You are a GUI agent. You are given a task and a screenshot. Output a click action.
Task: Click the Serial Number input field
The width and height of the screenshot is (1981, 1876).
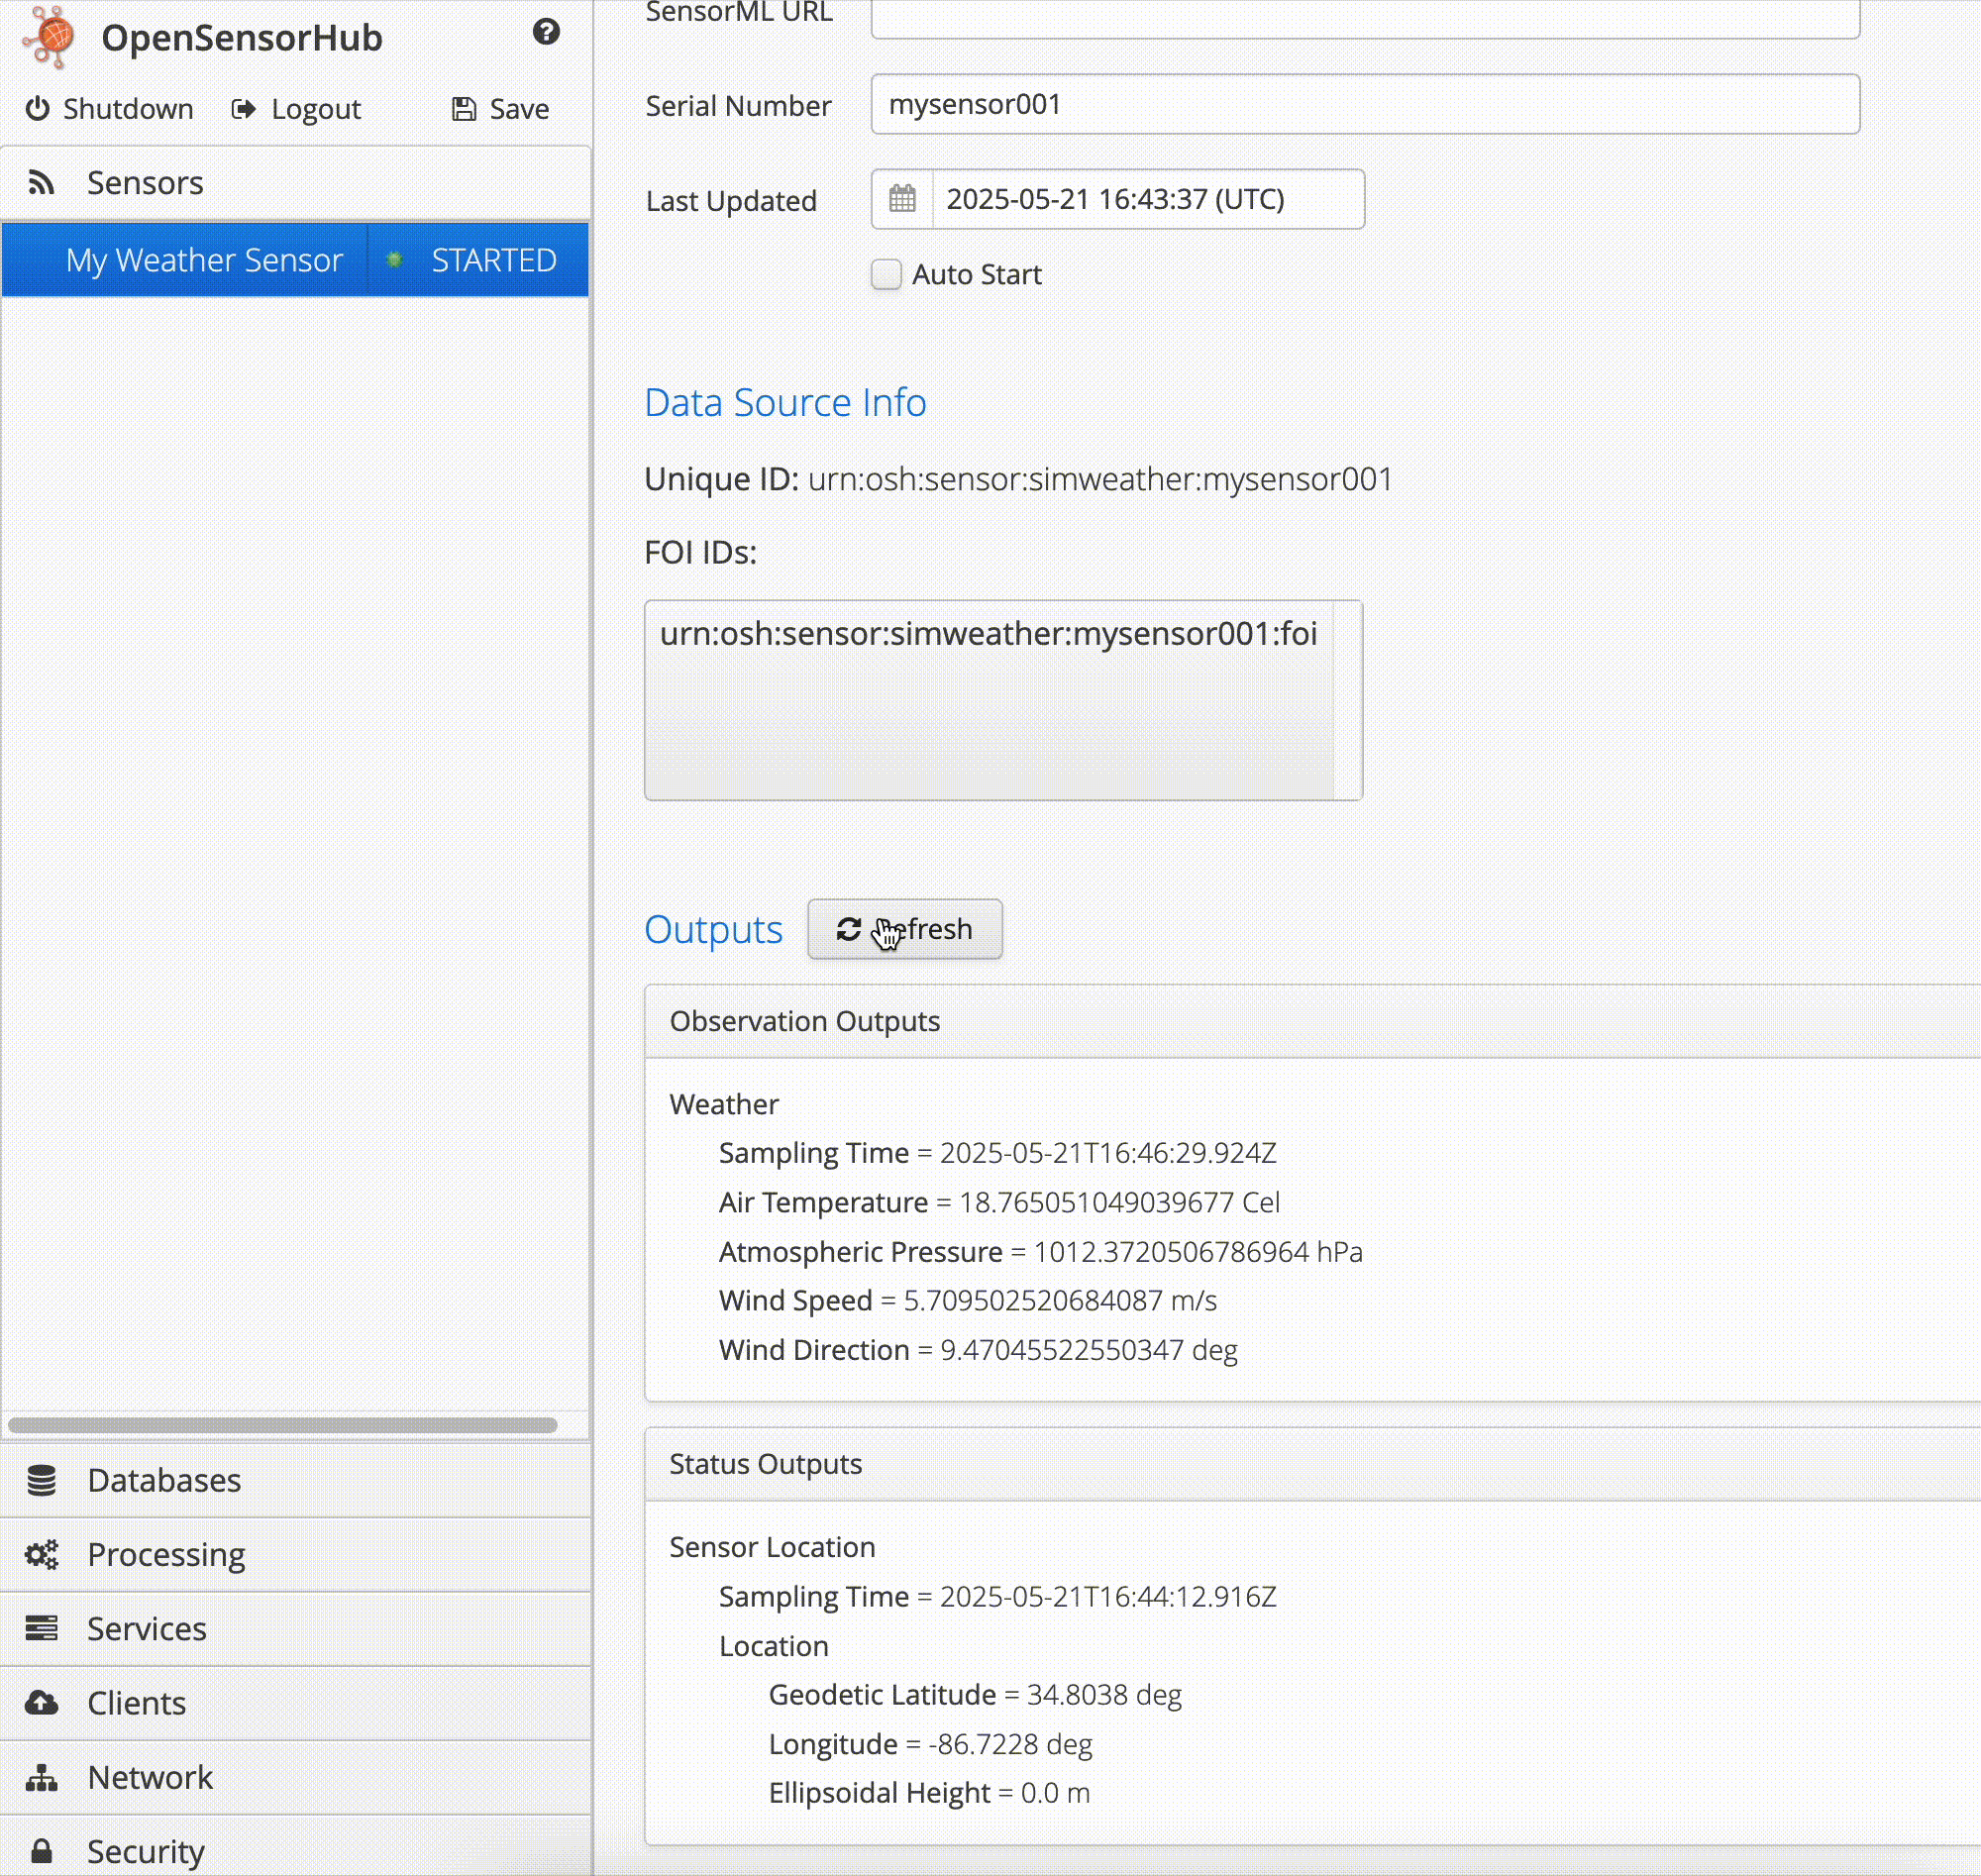1364,104
